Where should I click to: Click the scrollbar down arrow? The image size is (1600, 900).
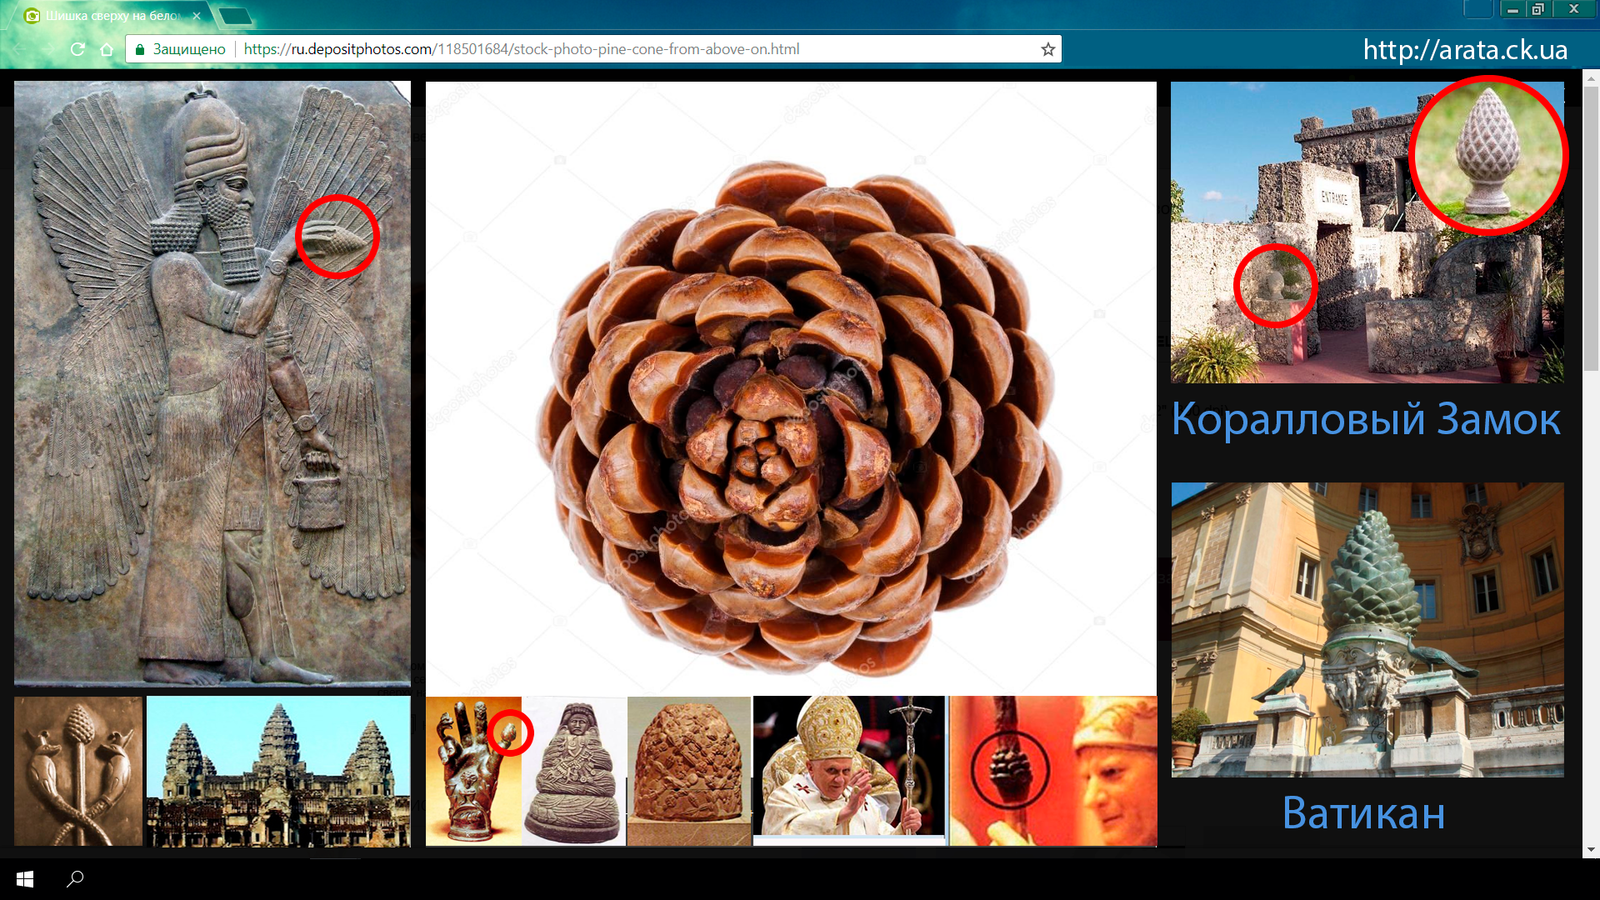[x=1591, y=850]
